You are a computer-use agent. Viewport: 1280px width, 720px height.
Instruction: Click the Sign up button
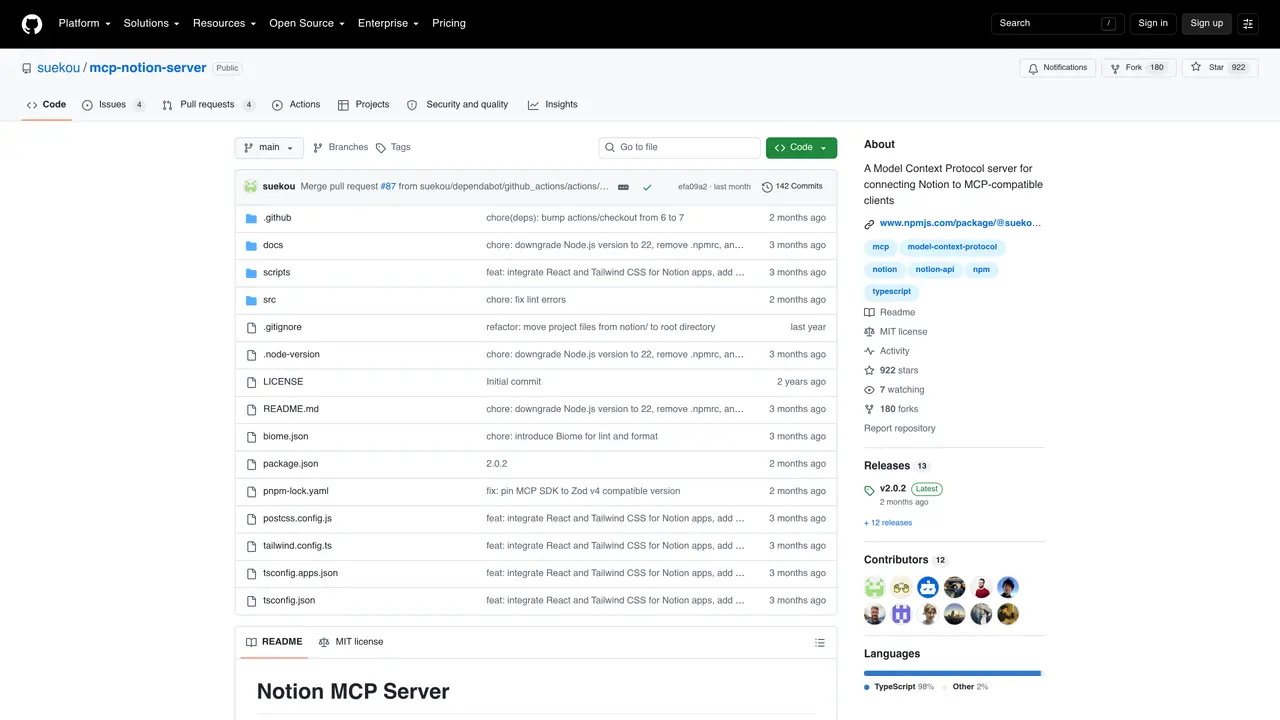click(x=1206, y=23)
